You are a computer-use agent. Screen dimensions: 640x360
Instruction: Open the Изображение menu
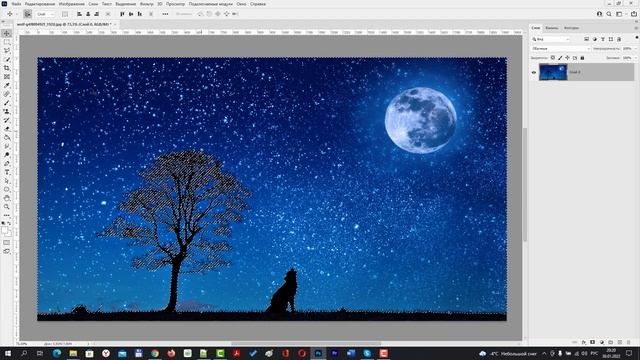[x=71, y=4]
